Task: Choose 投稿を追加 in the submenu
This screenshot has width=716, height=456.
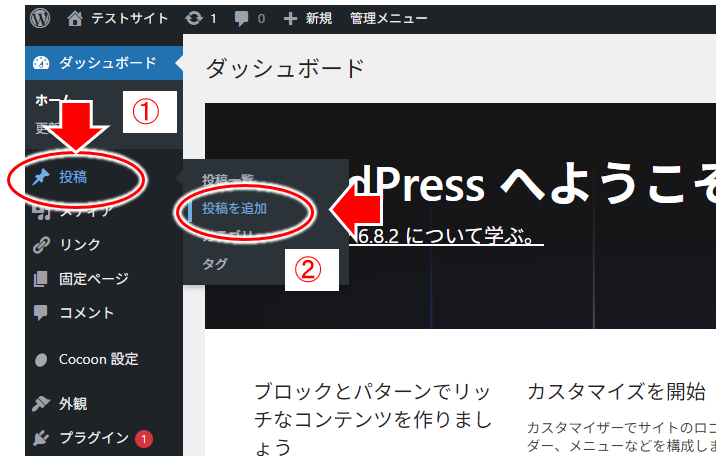Action: click(235, 209)
